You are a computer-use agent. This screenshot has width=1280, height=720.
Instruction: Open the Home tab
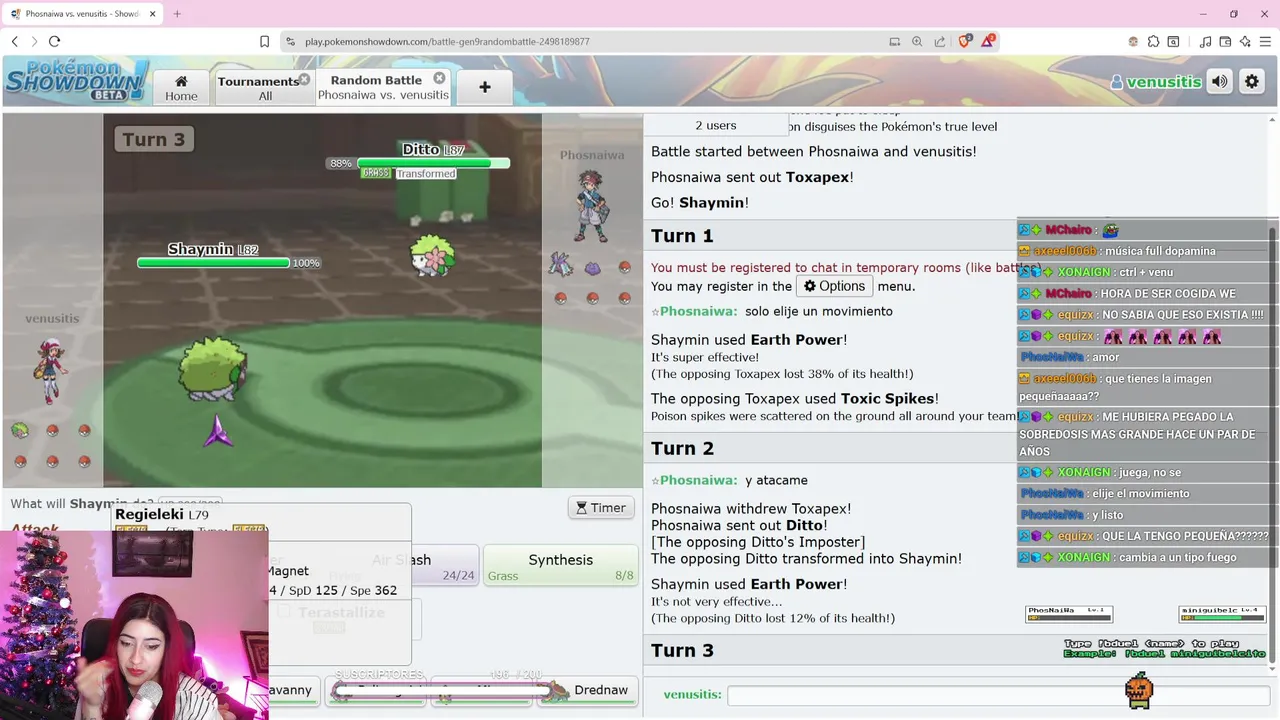coord(181,87)
